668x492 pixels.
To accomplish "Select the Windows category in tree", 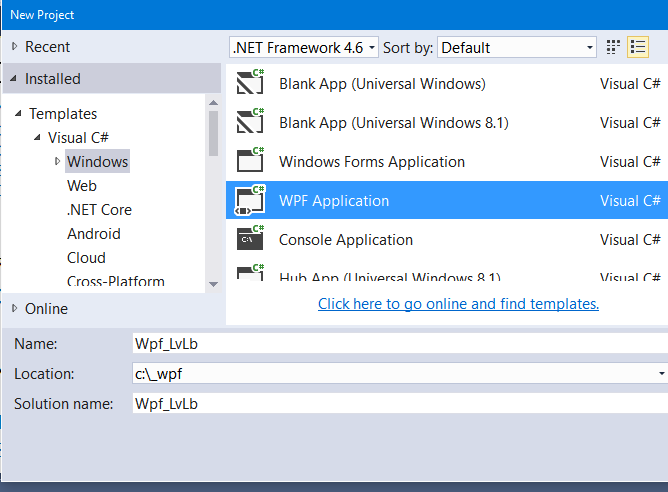I will (x=98, y=161).
